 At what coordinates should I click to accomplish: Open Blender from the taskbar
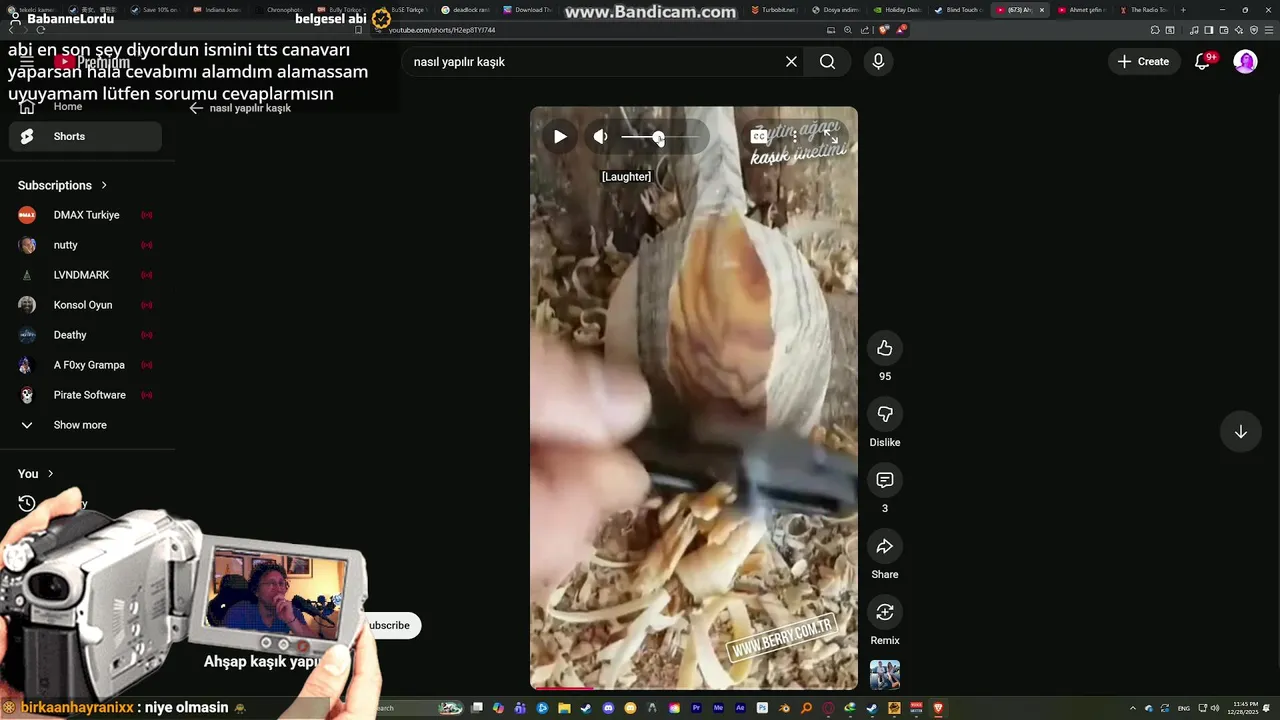[784, 708]
